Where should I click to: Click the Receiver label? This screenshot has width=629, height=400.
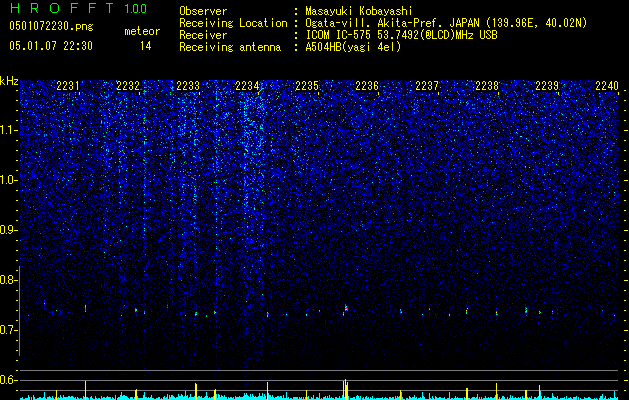pyautogui.click(x=203, y=35)
